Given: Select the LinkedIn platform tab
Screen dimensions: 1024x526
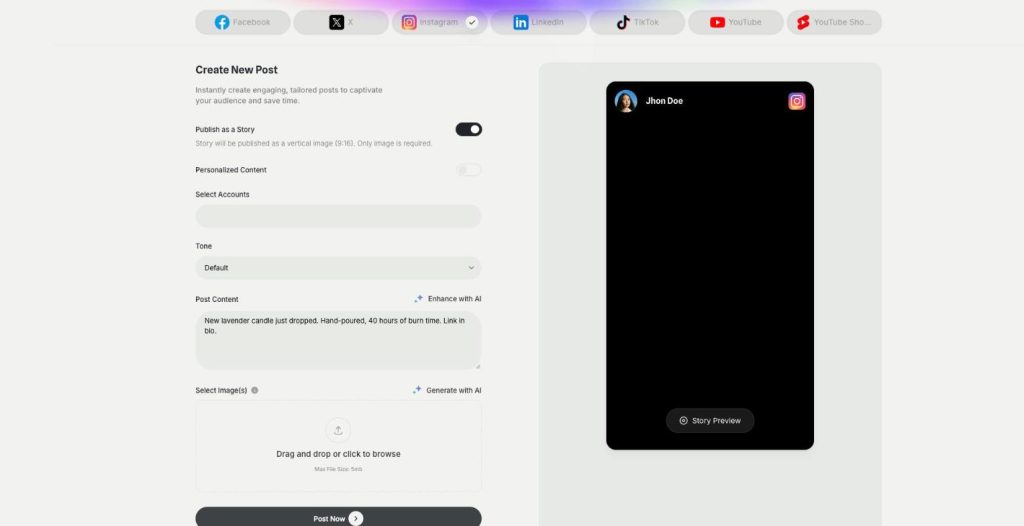Looking at the screenshot, I should tap(538, 22).
